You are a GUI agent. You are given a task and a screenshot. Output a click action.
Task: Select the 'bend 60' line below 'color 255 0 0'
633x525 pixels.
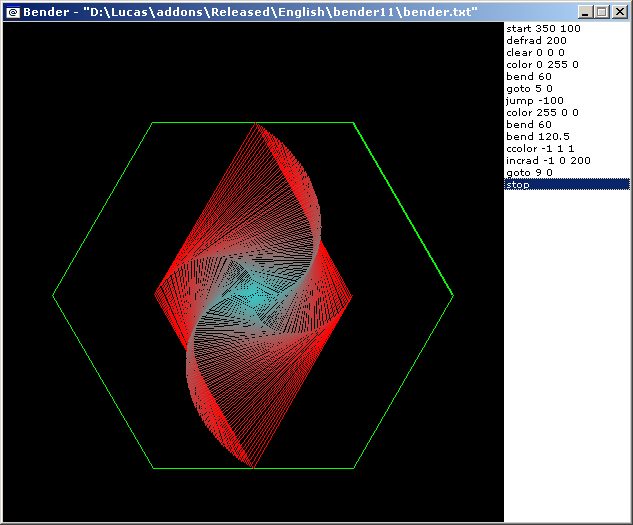click(567, 125)
